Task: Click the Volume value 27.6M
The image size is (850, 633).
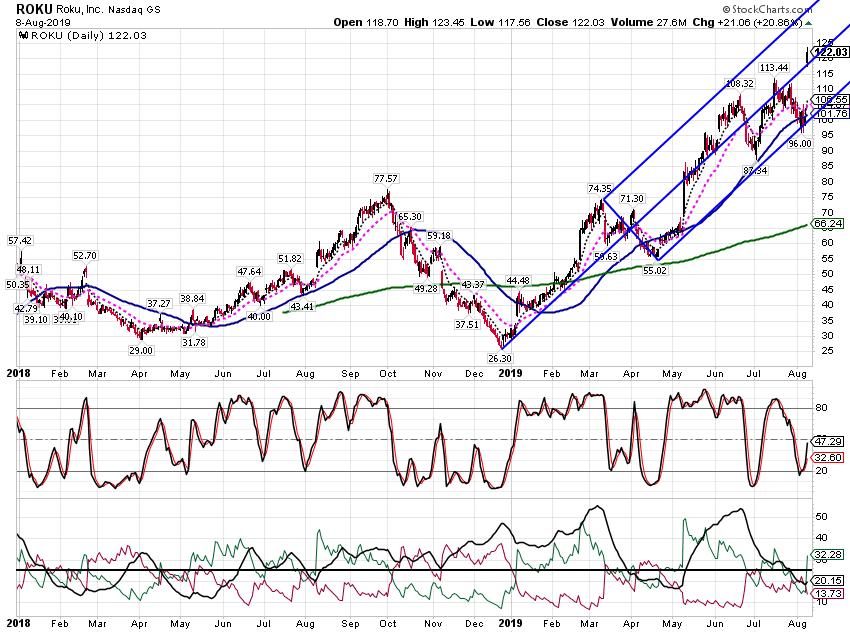Action: coord(672,22)
